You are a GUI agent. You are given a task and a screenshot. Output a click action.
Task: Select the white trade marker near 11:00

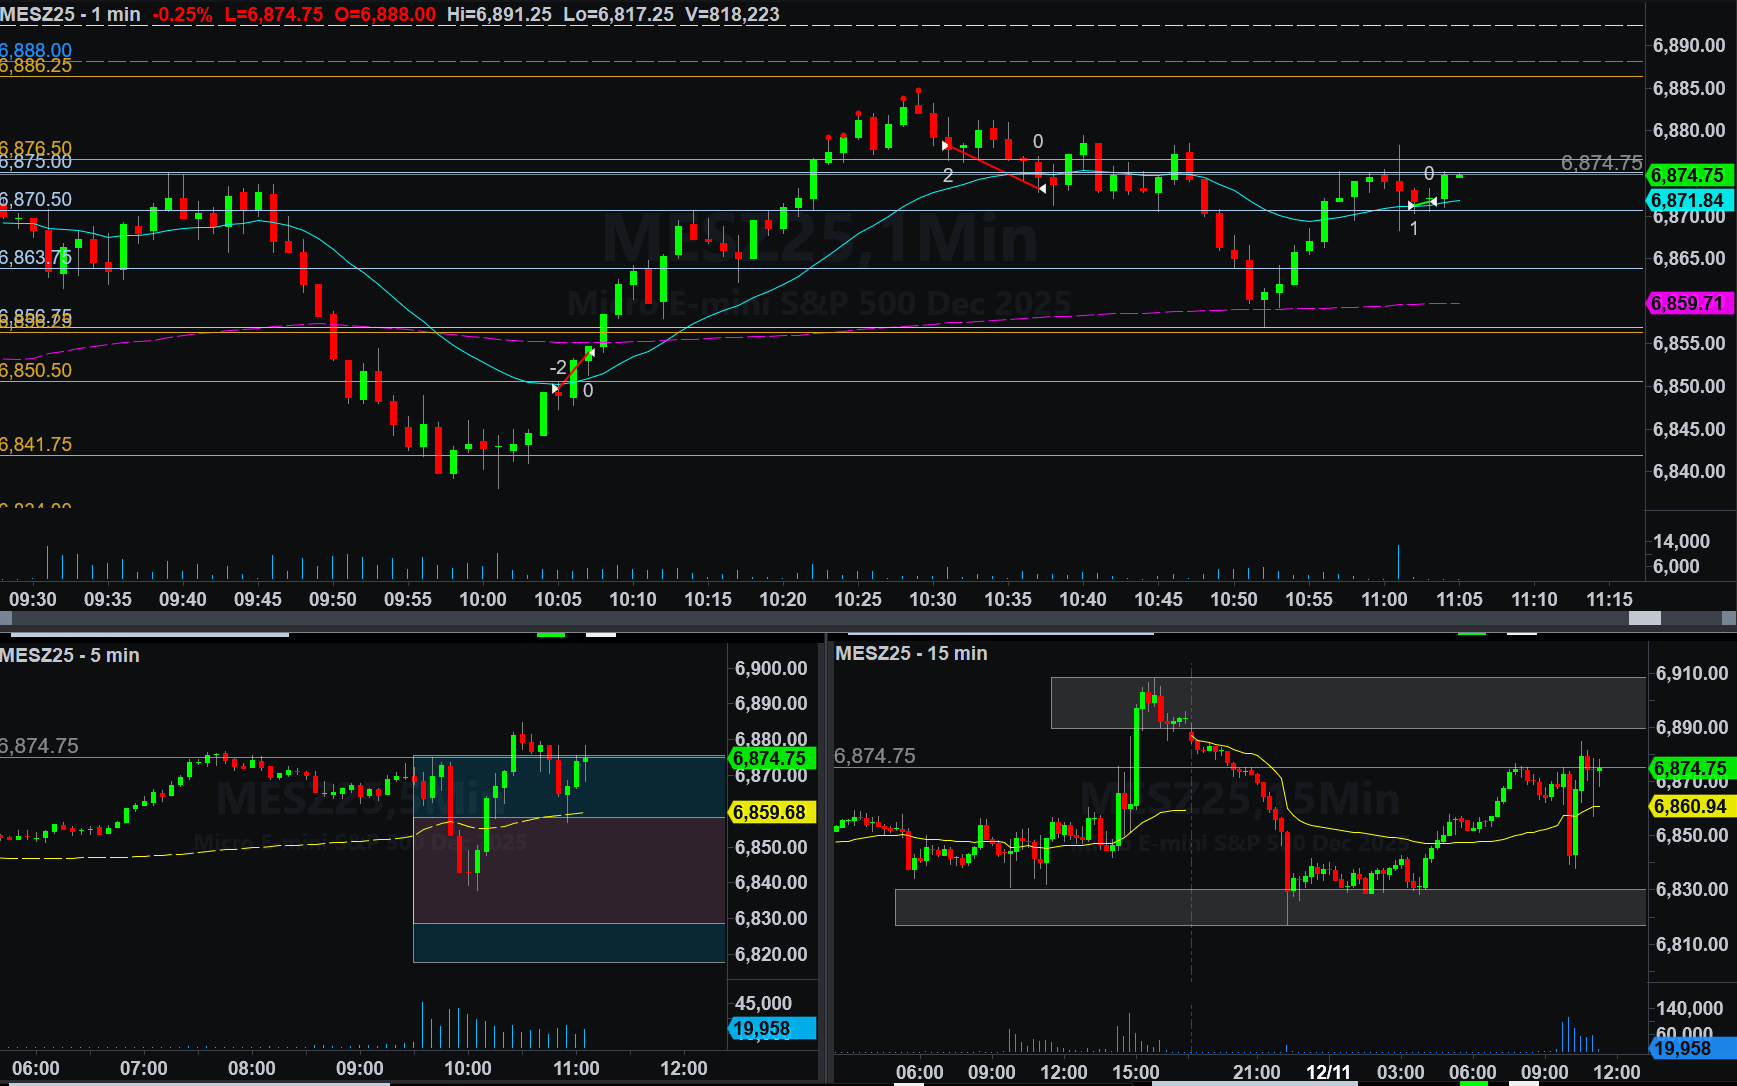1411,206
